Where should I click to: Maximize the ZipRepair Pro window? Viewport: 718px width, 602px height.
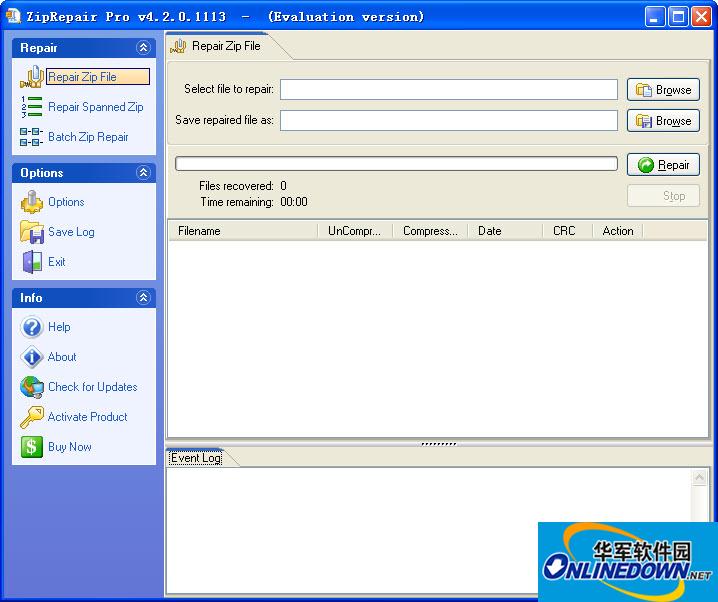(678, 17)
